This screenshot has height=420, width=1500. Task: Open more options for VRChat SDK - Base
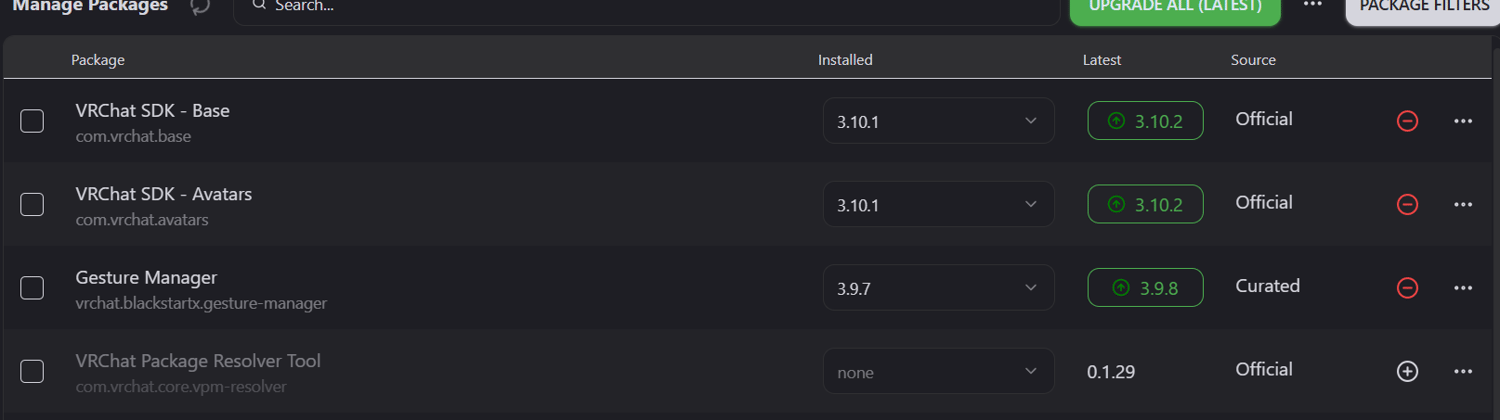(x=1463, y=121)
